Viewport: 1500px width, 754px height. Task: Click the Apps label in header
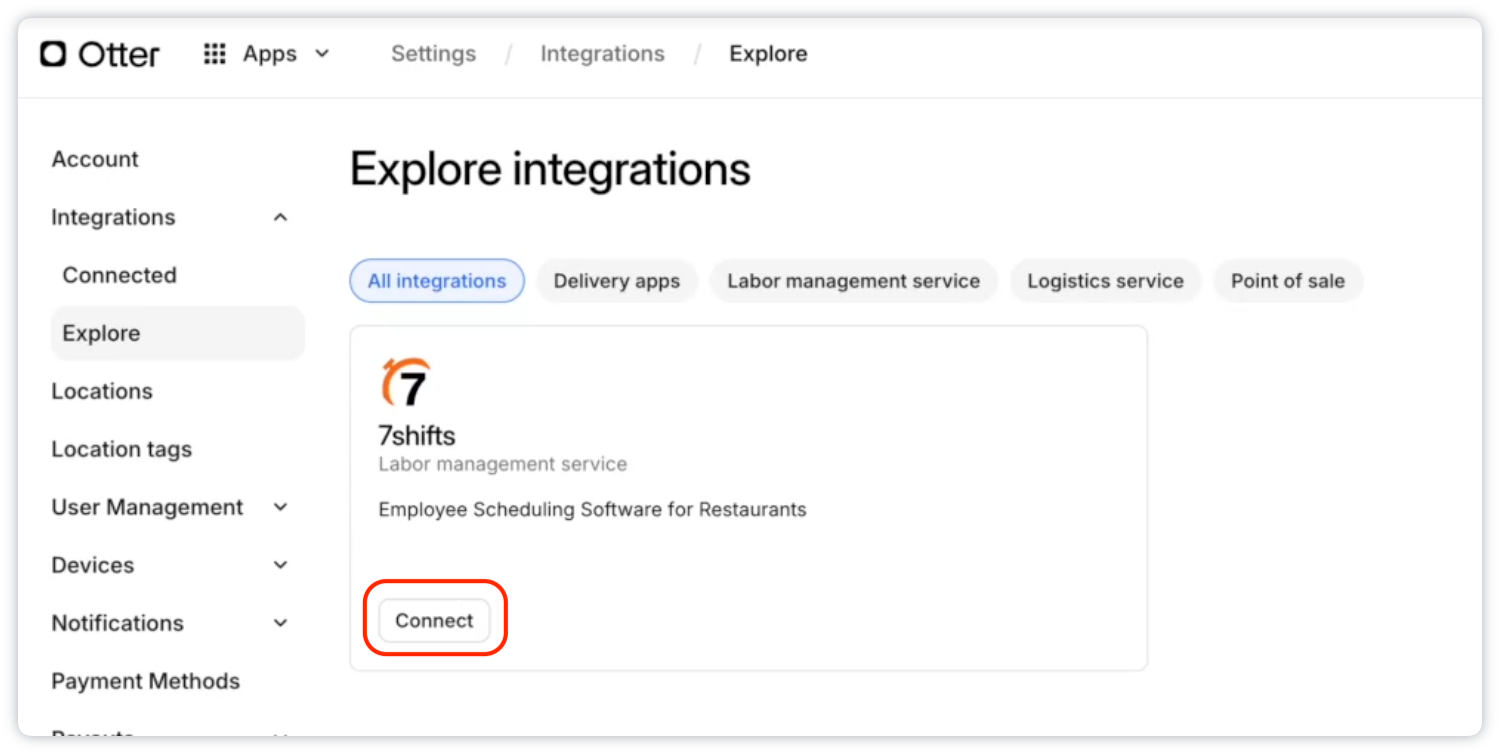(x=270, y=54)
